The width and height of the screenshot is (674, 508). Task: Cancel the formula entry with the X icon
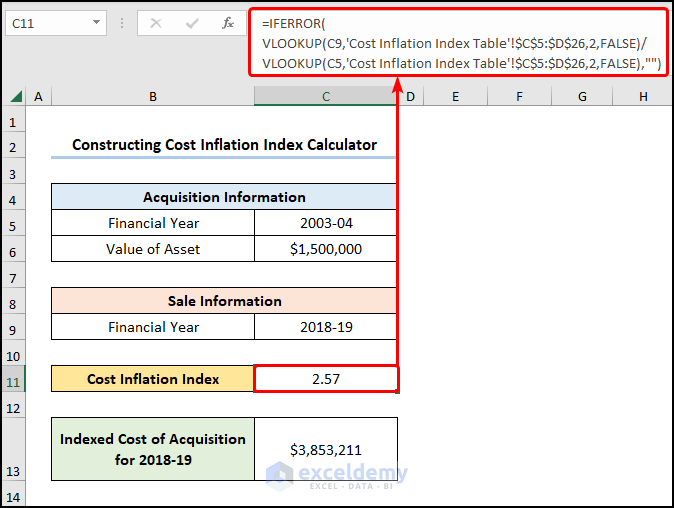coord(156,22)
